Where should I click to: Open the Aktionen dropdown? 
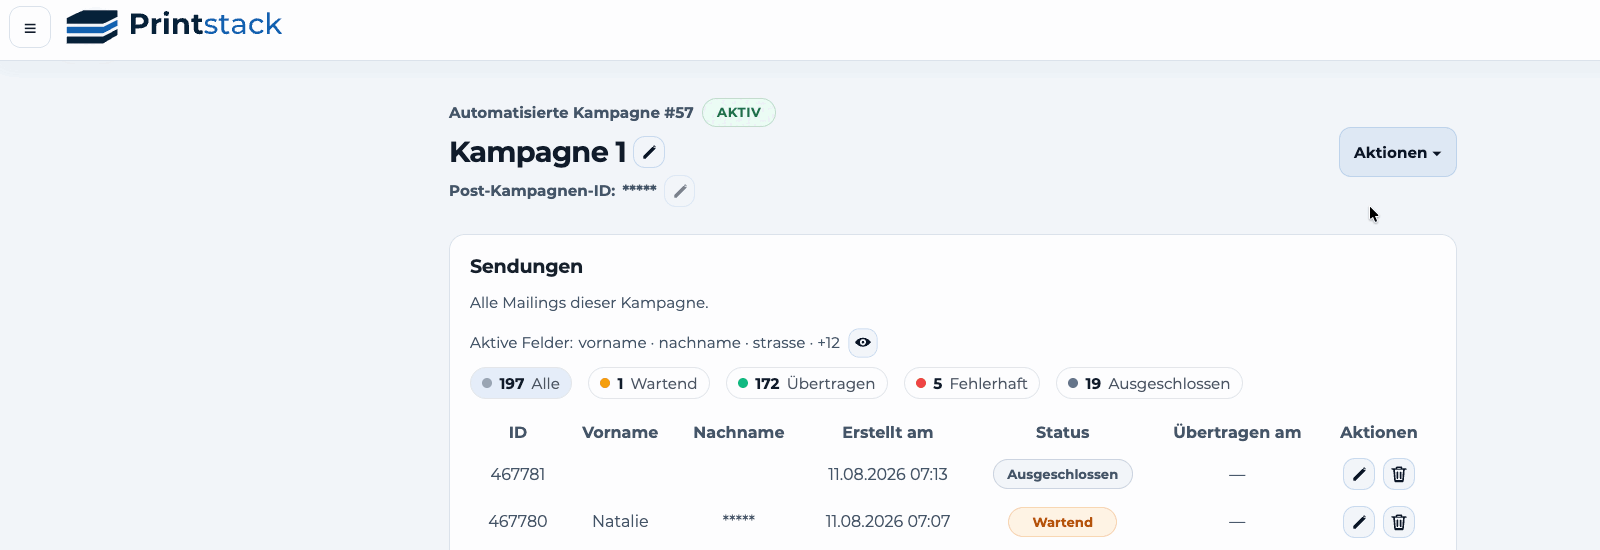click(x=1397, y=152)
